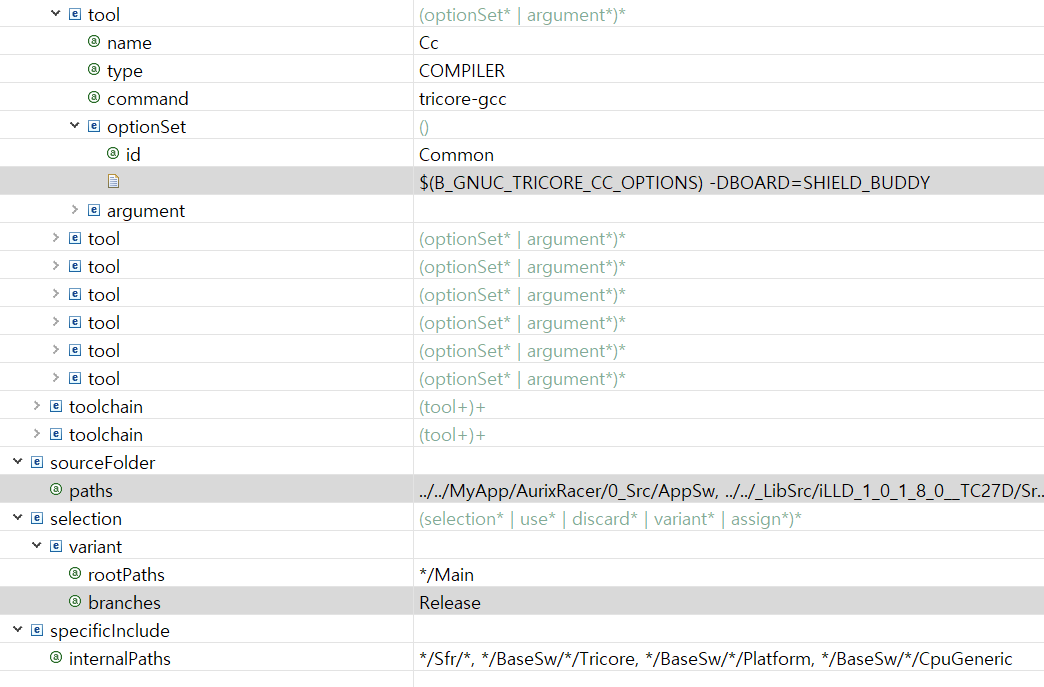Select the id attribute label
This screenshot has width=1044, height=687.
pyautogui.click(x=133, y=154)
